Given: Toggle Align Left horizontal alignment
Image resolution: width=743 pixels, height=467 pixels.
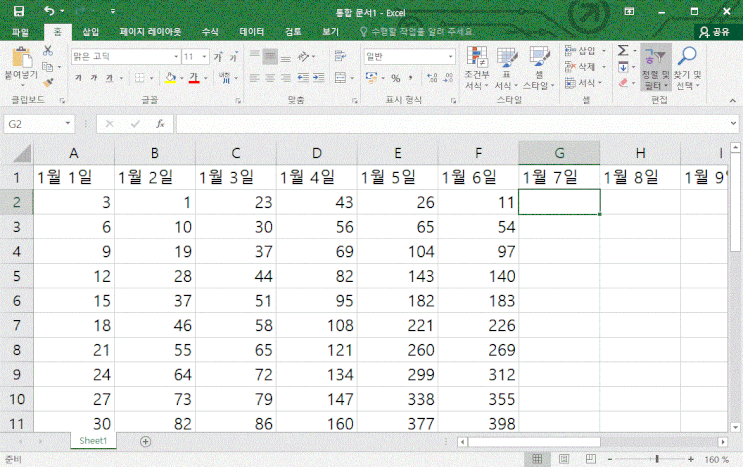Looking at the screenshot, I should point(254,78).
